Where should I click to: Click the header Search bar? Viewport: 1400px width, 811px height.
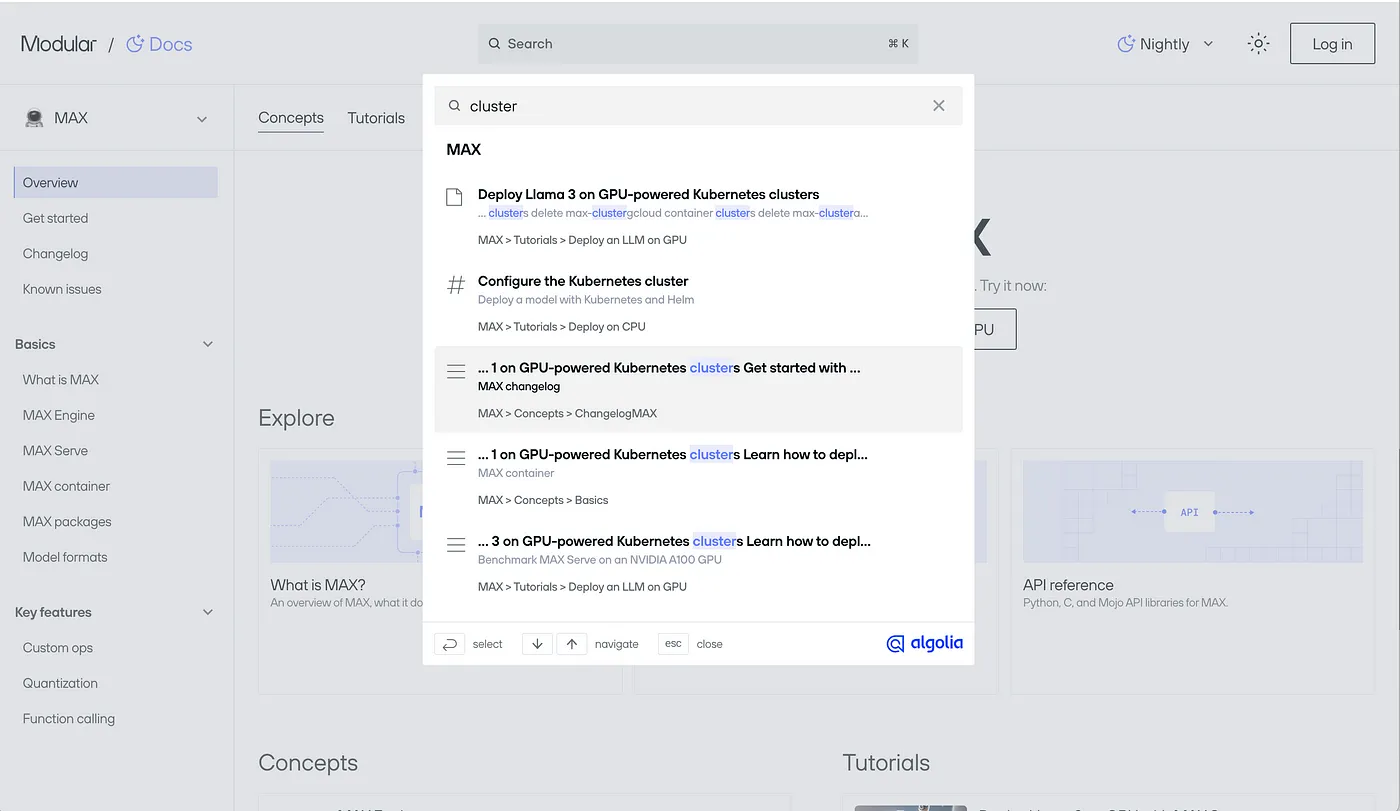click(698, 44)
